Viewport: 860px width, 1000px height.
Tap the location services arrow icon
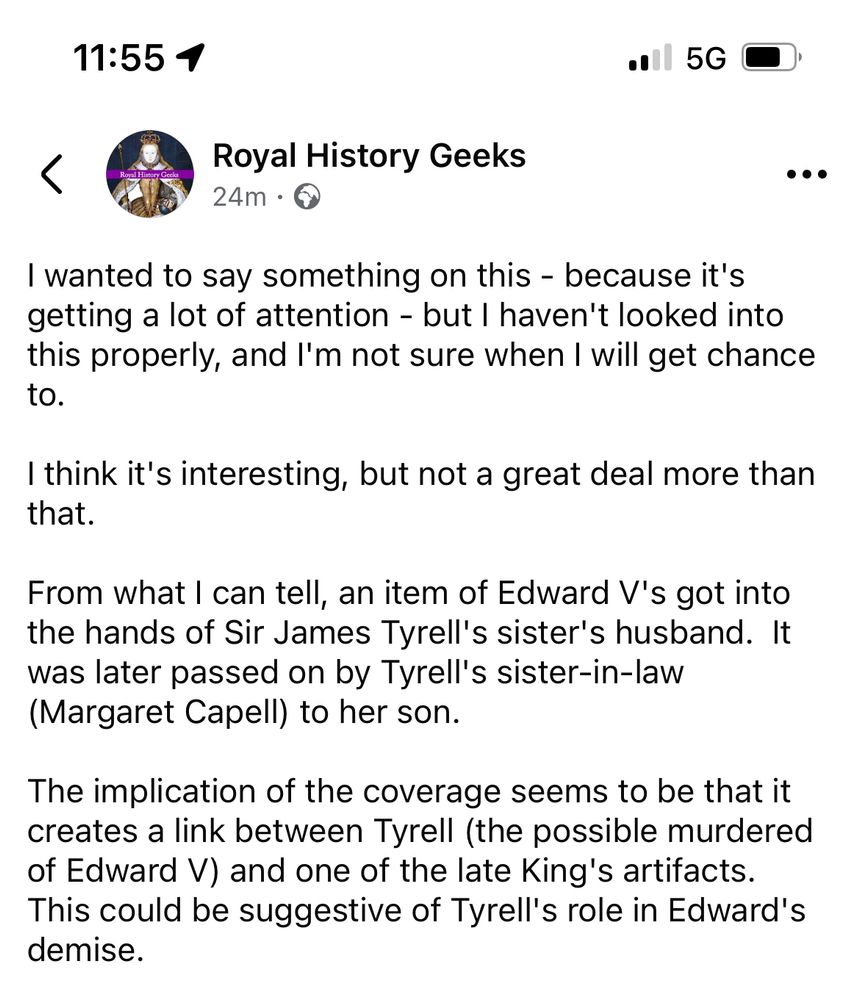click(190, 57)
